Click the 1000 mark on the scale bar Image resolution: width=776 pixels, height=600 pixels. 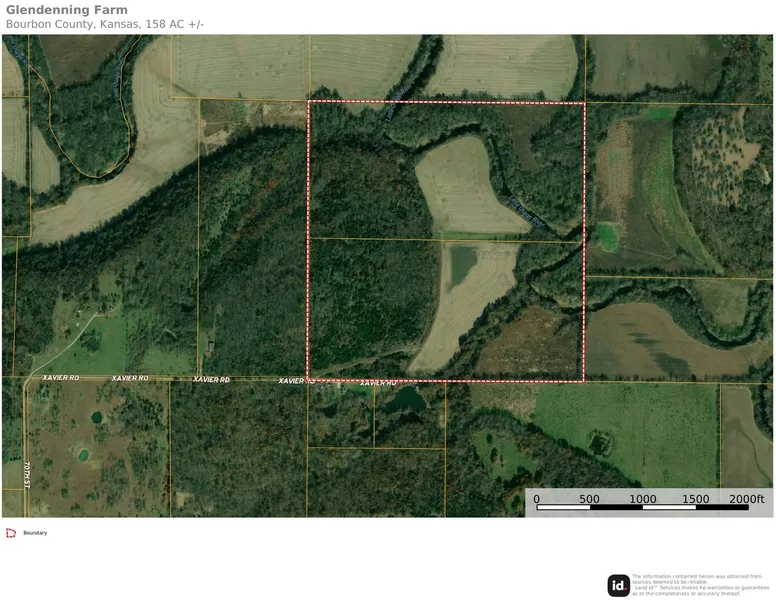(x=643, y=499)
